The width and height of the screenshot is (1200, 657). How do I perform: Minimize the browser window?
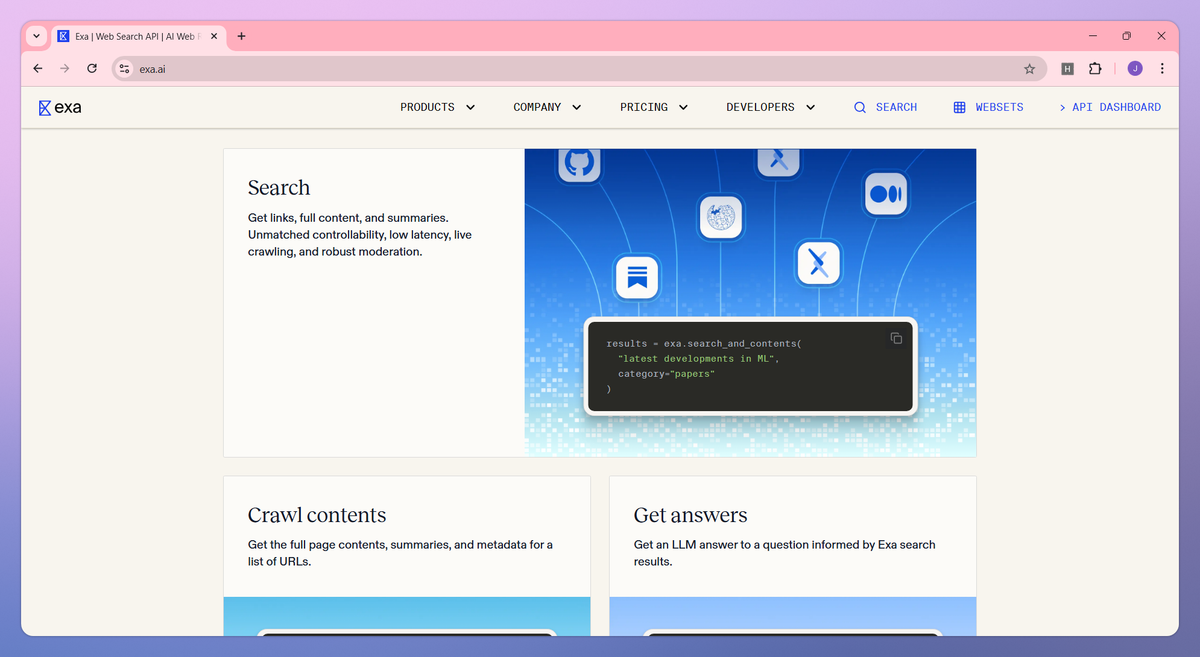(x=1092, y=36)
